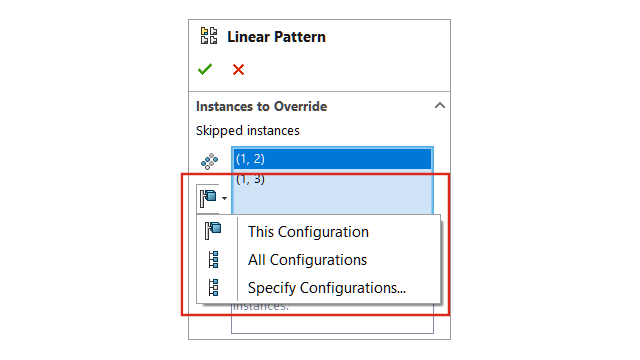Choose This Configuration from the menu
640x360 pixels.
[308, 232]
